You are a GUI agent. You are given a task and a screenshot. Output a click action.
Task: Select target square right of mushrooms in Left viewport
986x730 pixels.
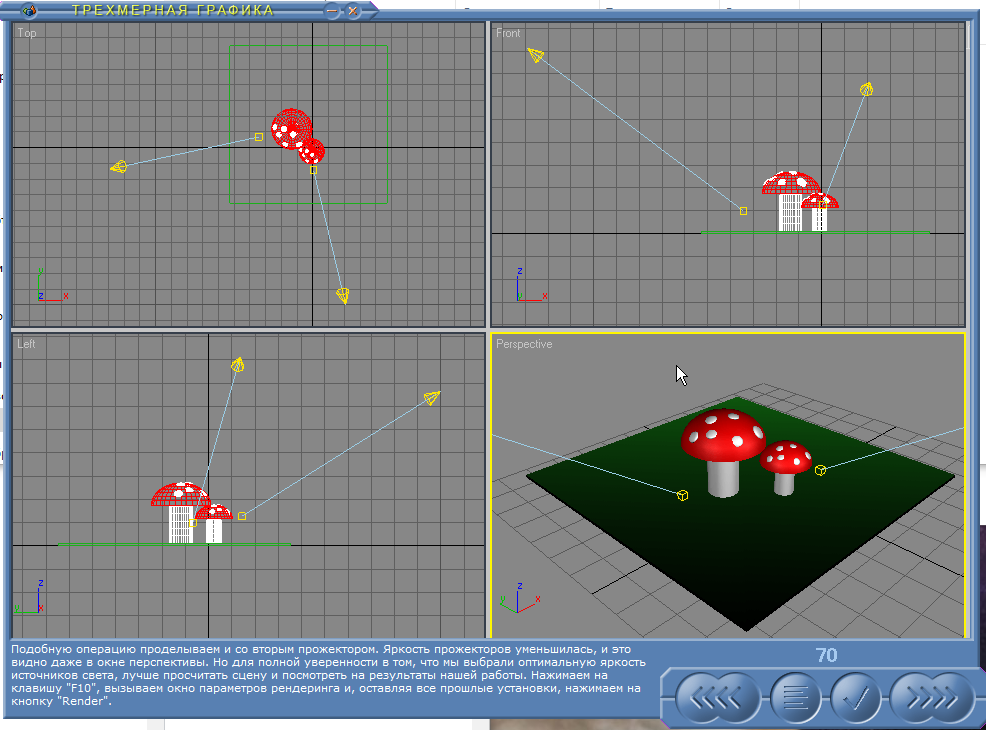coord(242,516)
